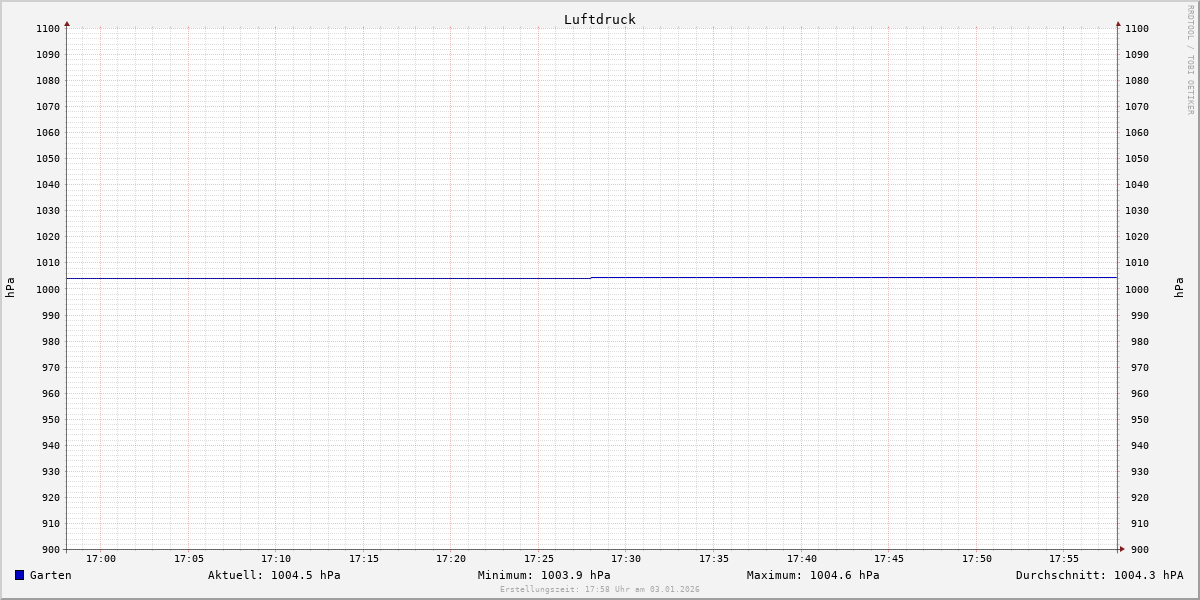The height and width of the screenshot is (600, 1200).
Task: Click the right hPa axis unit label
Action: (x=1180, y=288)
